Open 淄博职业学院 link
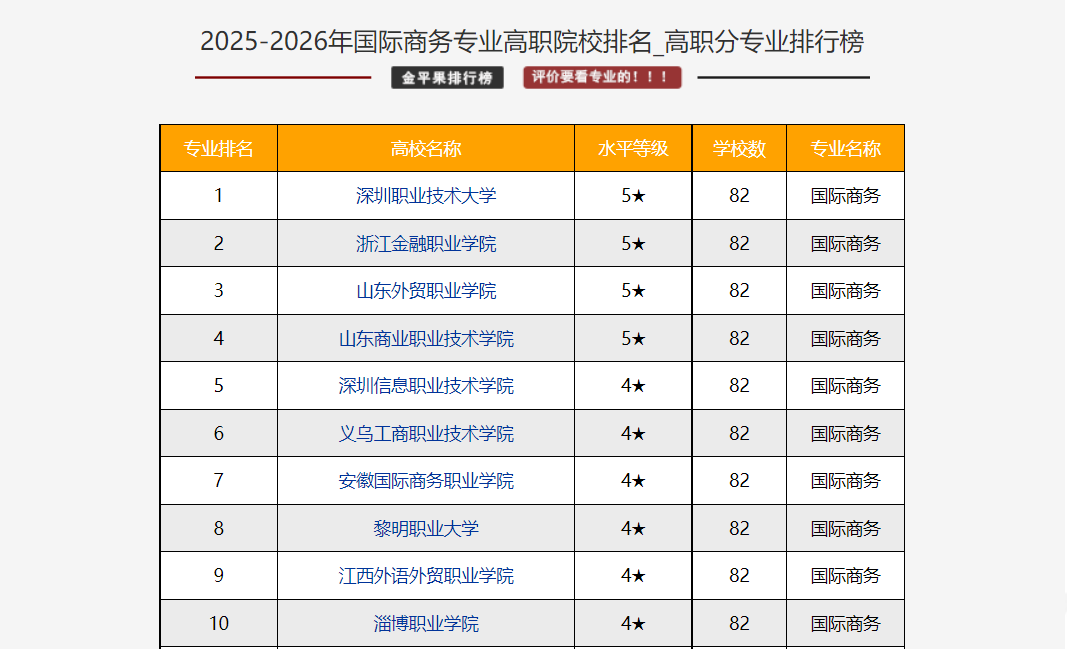Viewport: 1067px width, 649px height. 426,624
